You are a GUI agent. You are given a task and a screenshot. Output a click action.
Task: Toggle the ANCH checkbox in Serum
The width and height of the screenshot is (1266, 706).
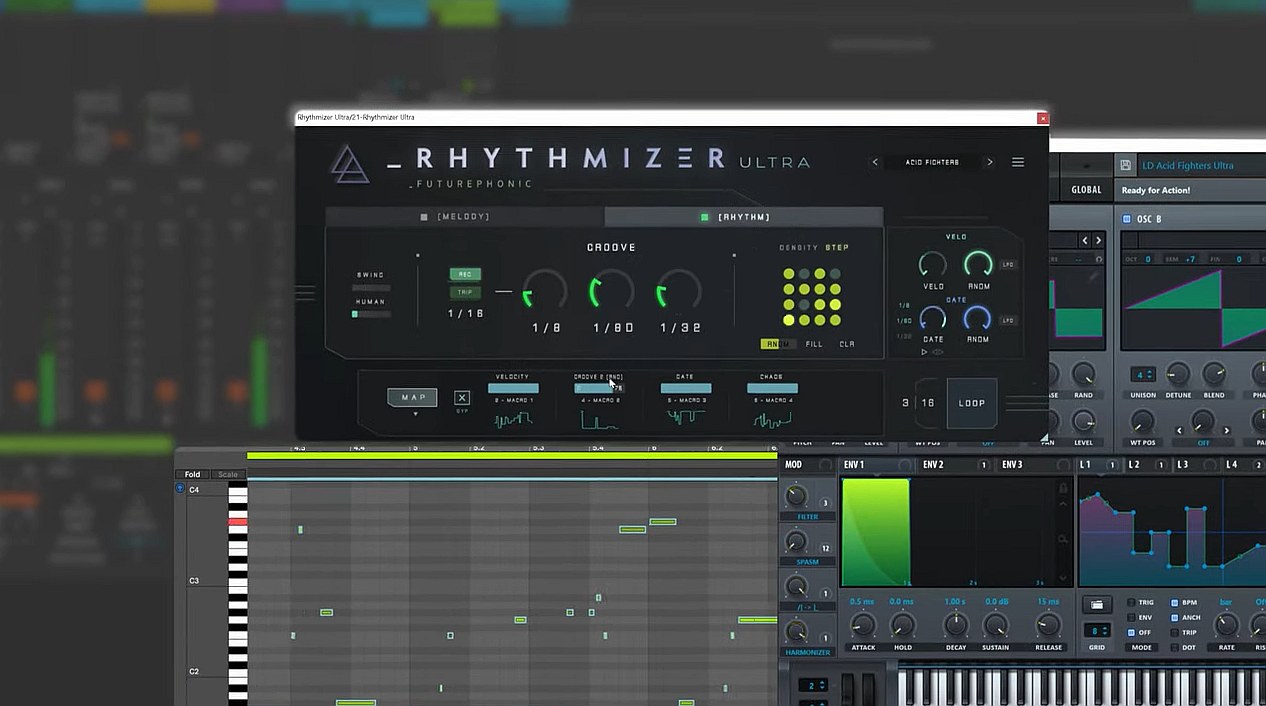pyautogui.click(x=1174, y=617)
